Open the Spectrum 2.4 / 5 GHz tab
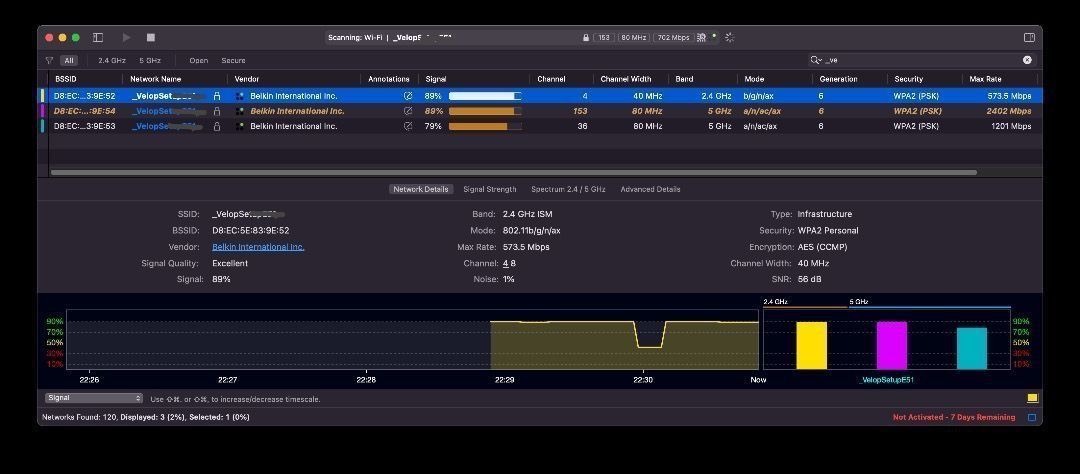Viewport: 1080px width, 474px height. (x=568, y=189)
